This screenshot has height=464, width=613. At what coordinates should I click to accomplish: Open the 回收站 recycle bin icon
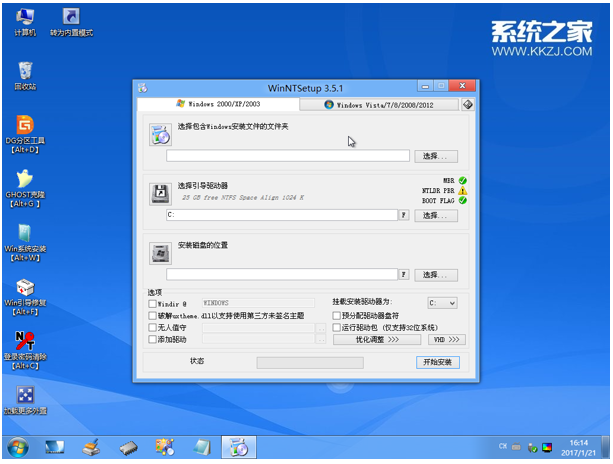pos(25,76)
